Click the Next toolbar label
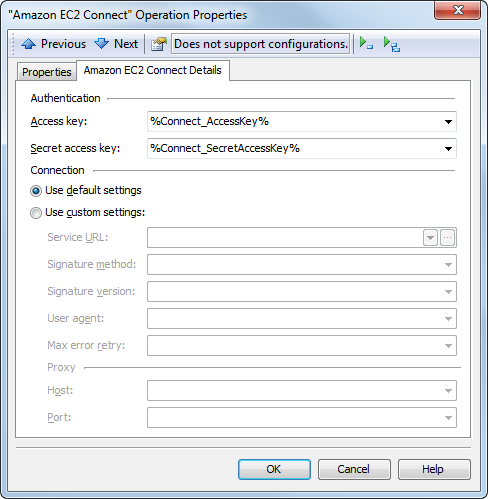The height and width of the screenshot is (499, 488). 126,44
